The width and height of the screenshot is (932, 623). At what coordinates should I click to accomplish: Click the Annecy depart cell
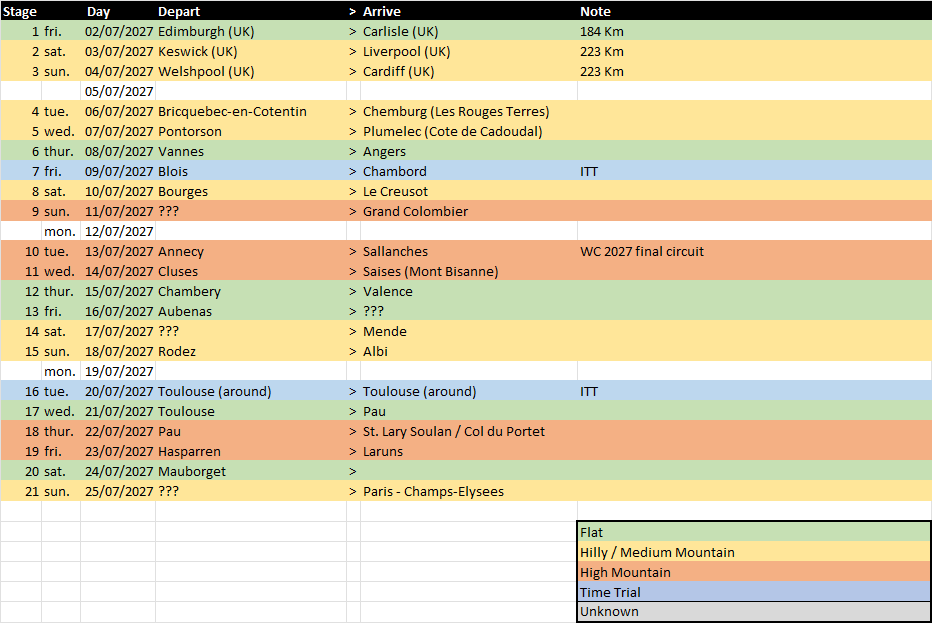pyautogui.click(x=251, y=251)
